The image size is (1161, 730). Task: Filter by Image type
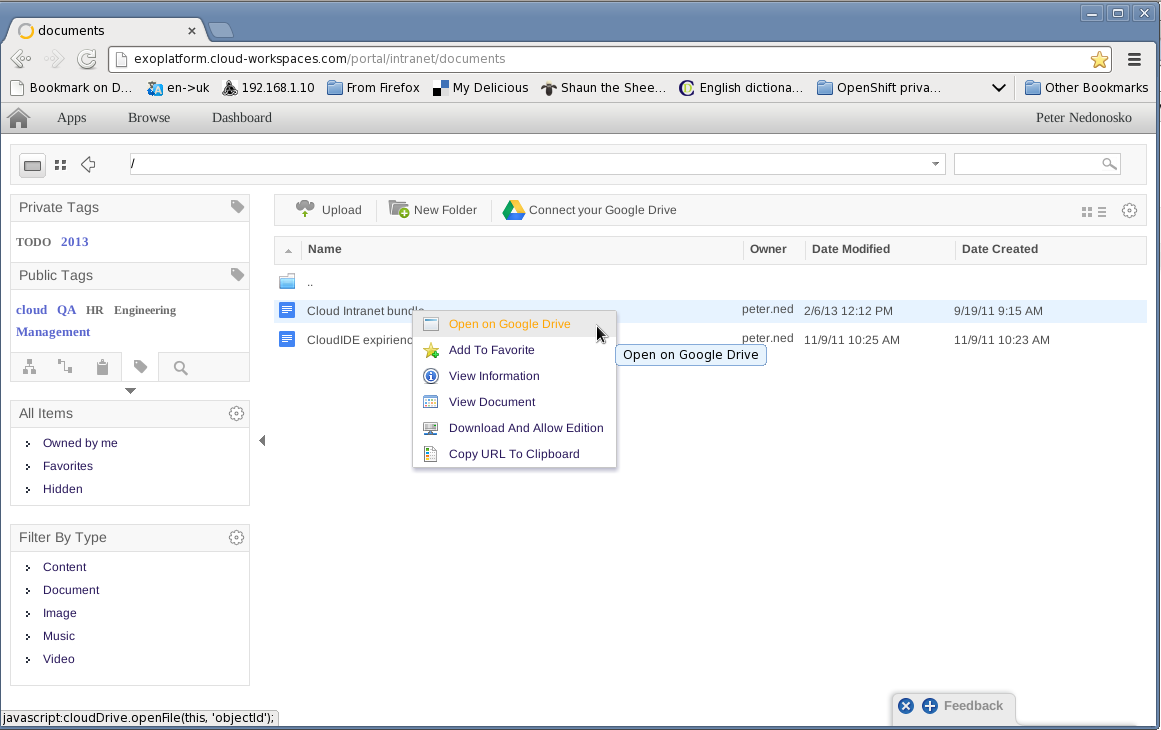pyautogui.click(x=59, y=613)
